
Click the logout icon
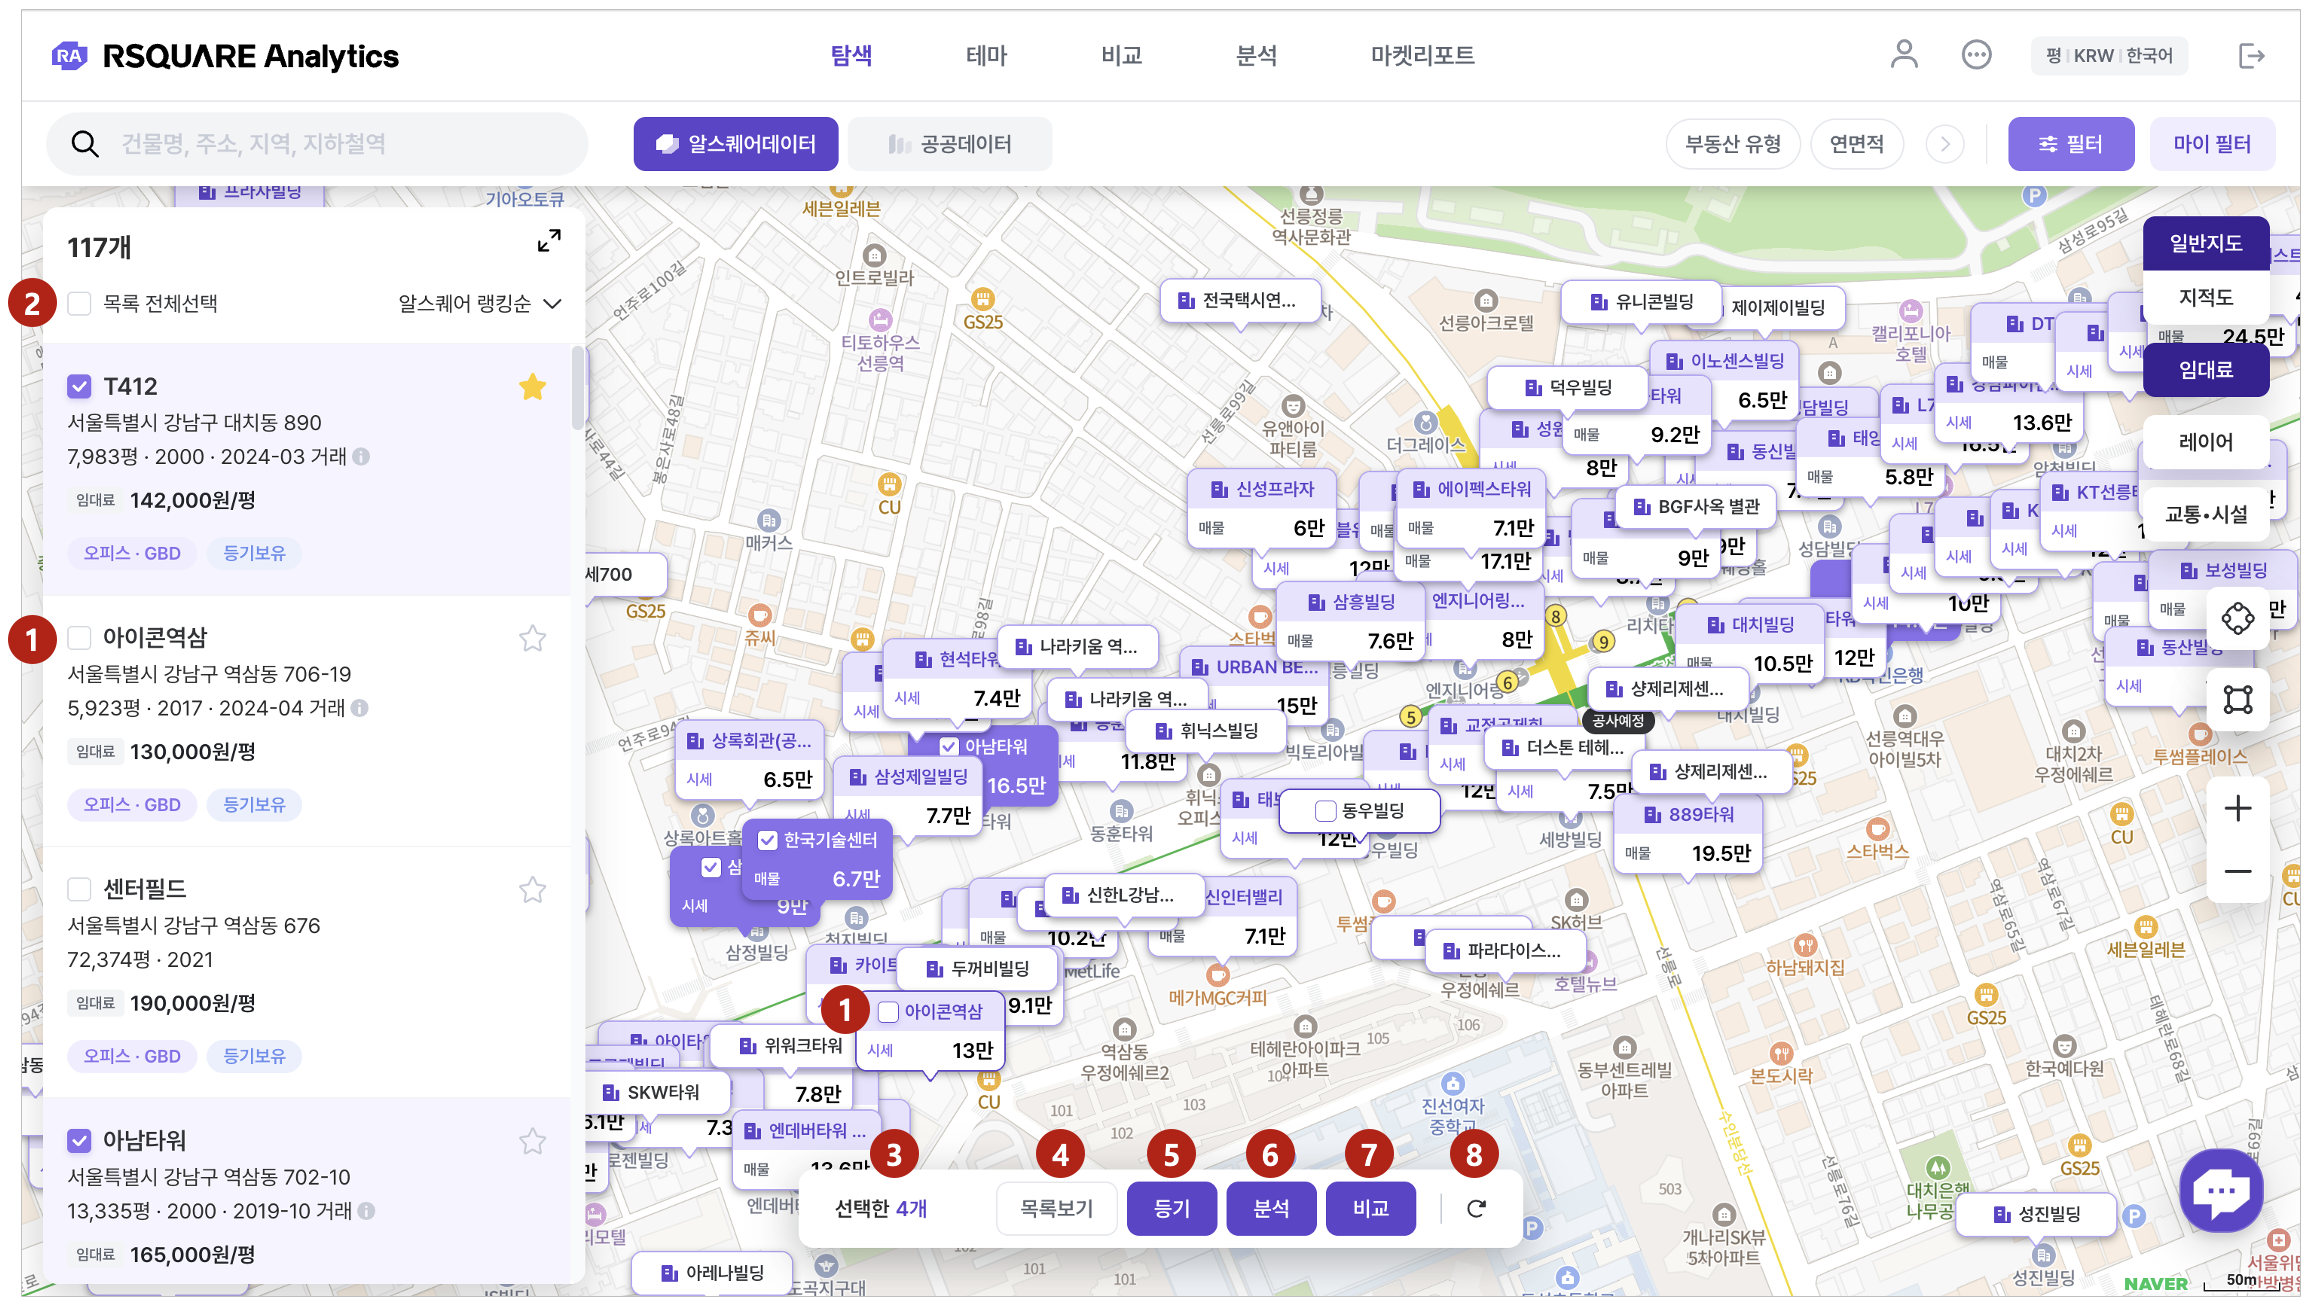tap(2251, 55)
